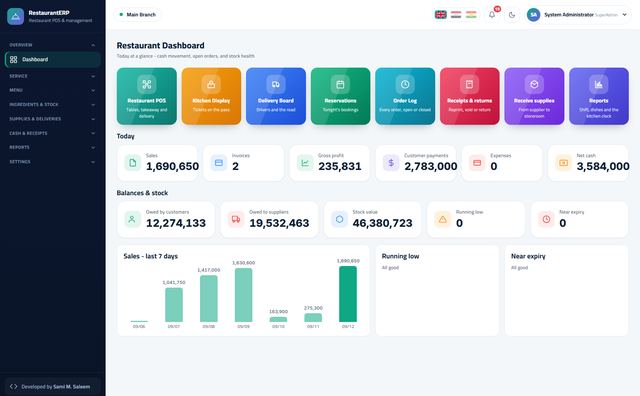
Task: Click the Gross profit value 235,831
Action: 340,167
